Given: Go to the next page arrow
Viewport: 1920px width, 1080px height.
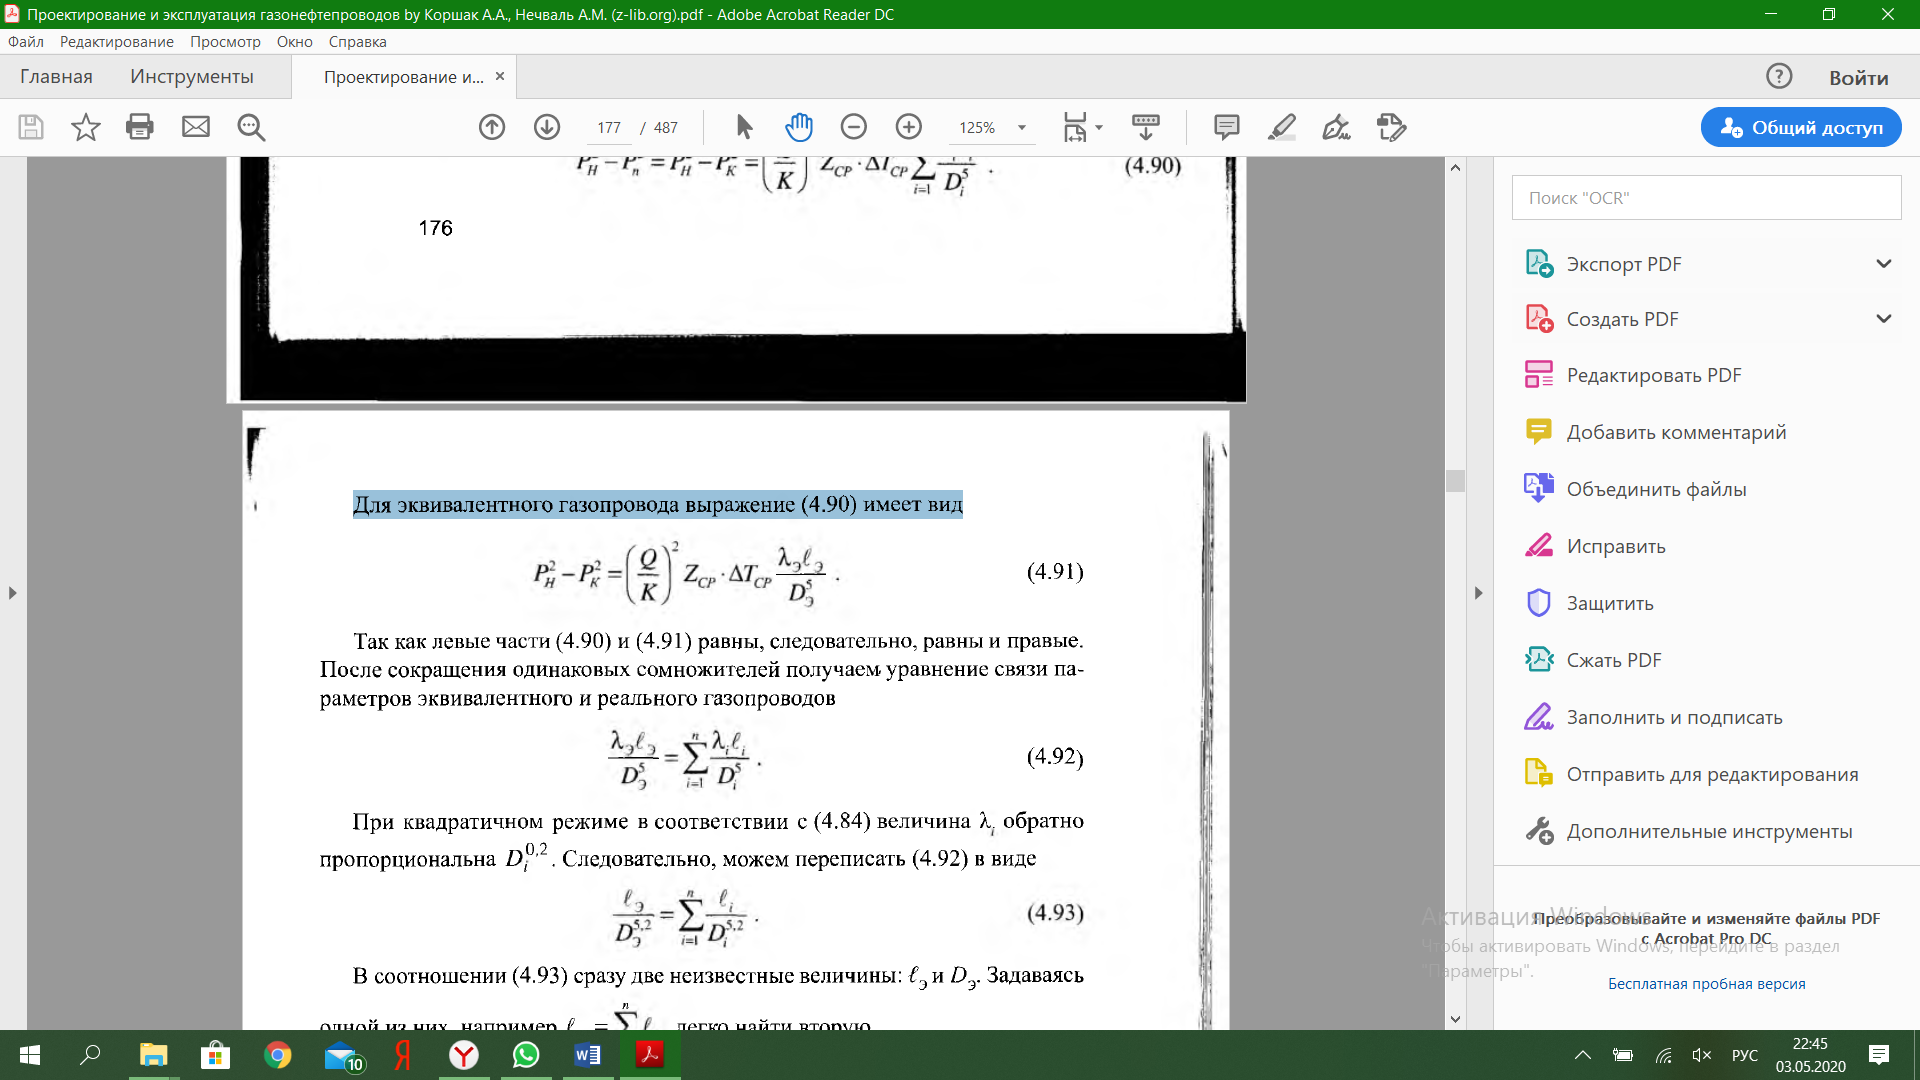Looking at the screenshot, I should 547,127.
